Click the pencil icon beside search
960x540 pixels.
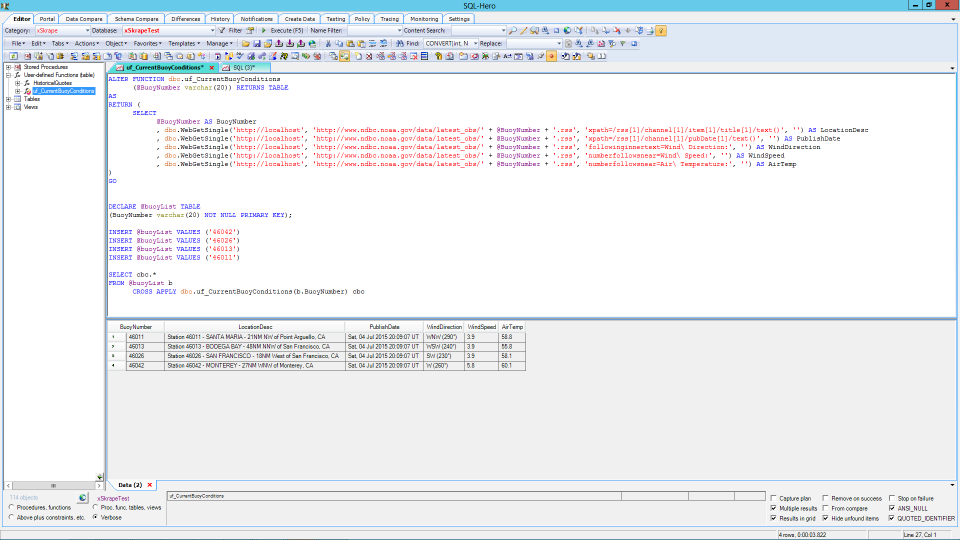(x=523, y=30)
